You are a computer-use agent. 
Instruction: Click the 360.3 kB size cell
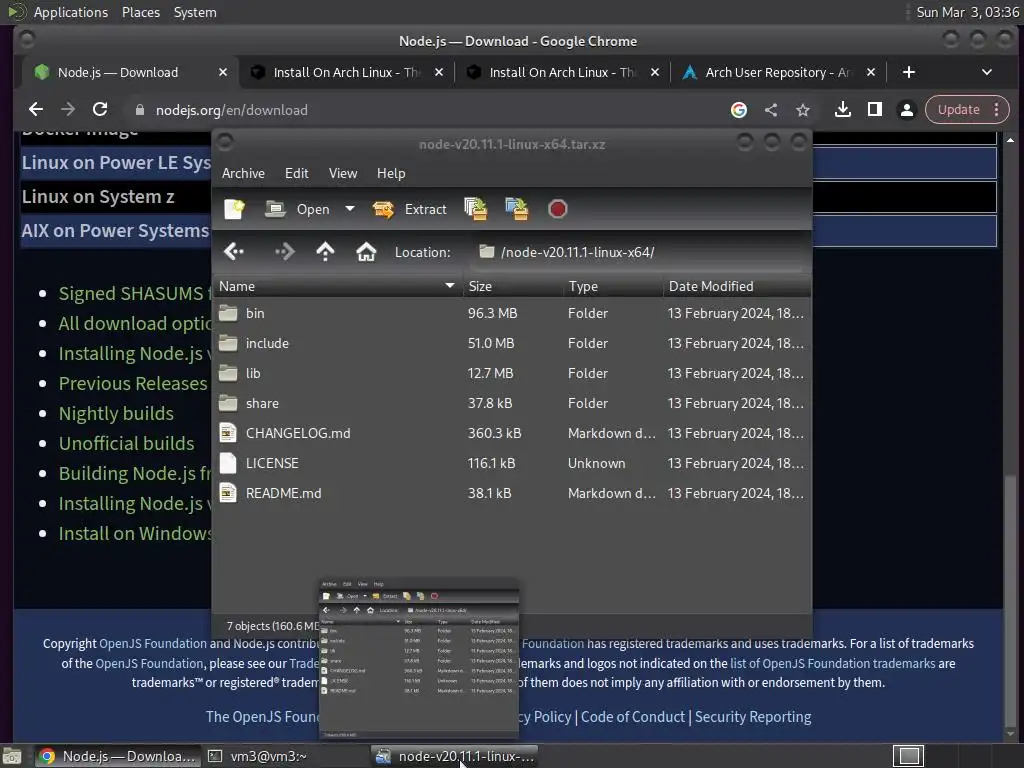point(494,434)
